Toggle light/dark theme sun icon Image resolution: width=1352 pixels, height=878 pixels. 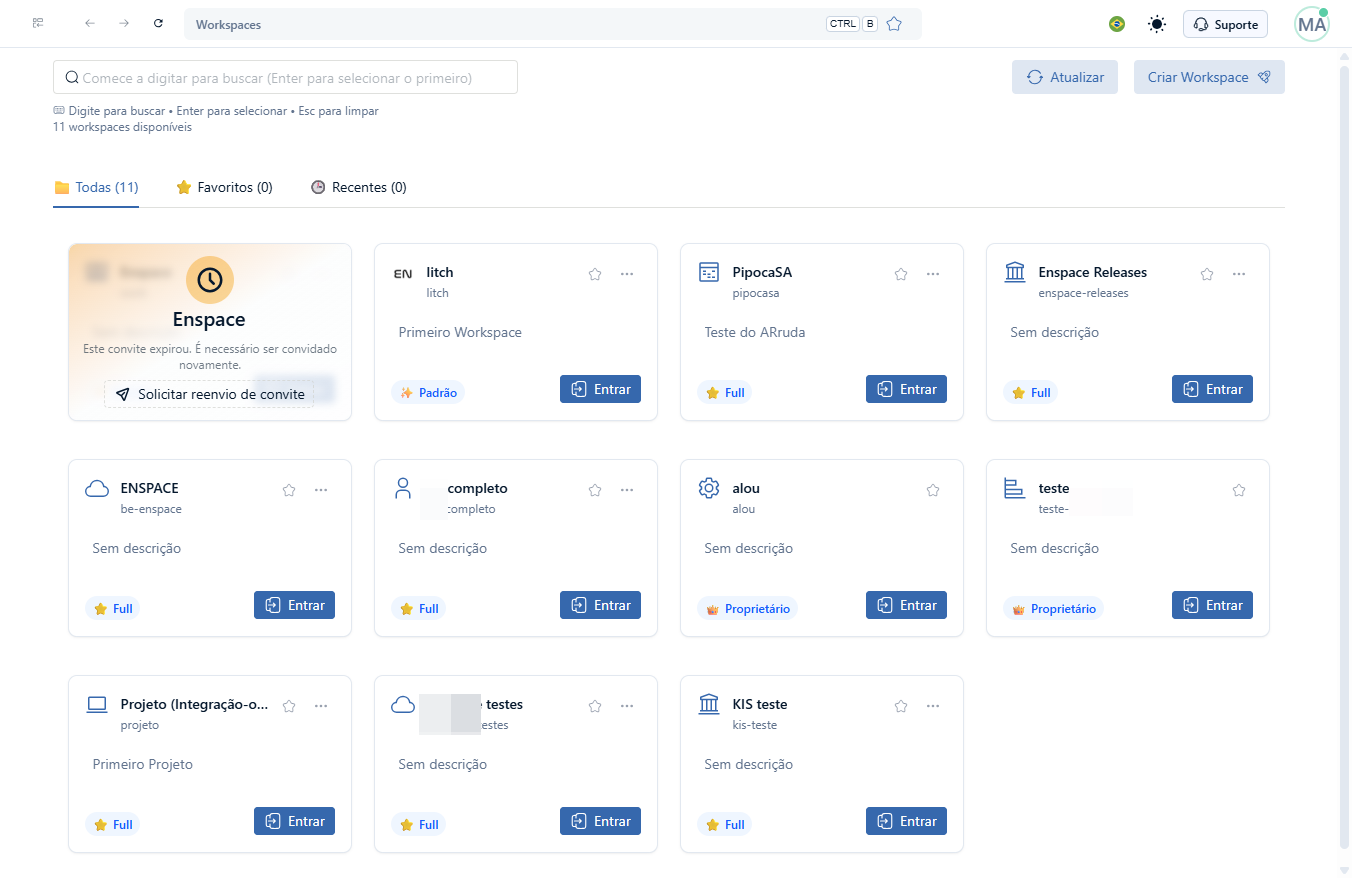pos(1157,24)
